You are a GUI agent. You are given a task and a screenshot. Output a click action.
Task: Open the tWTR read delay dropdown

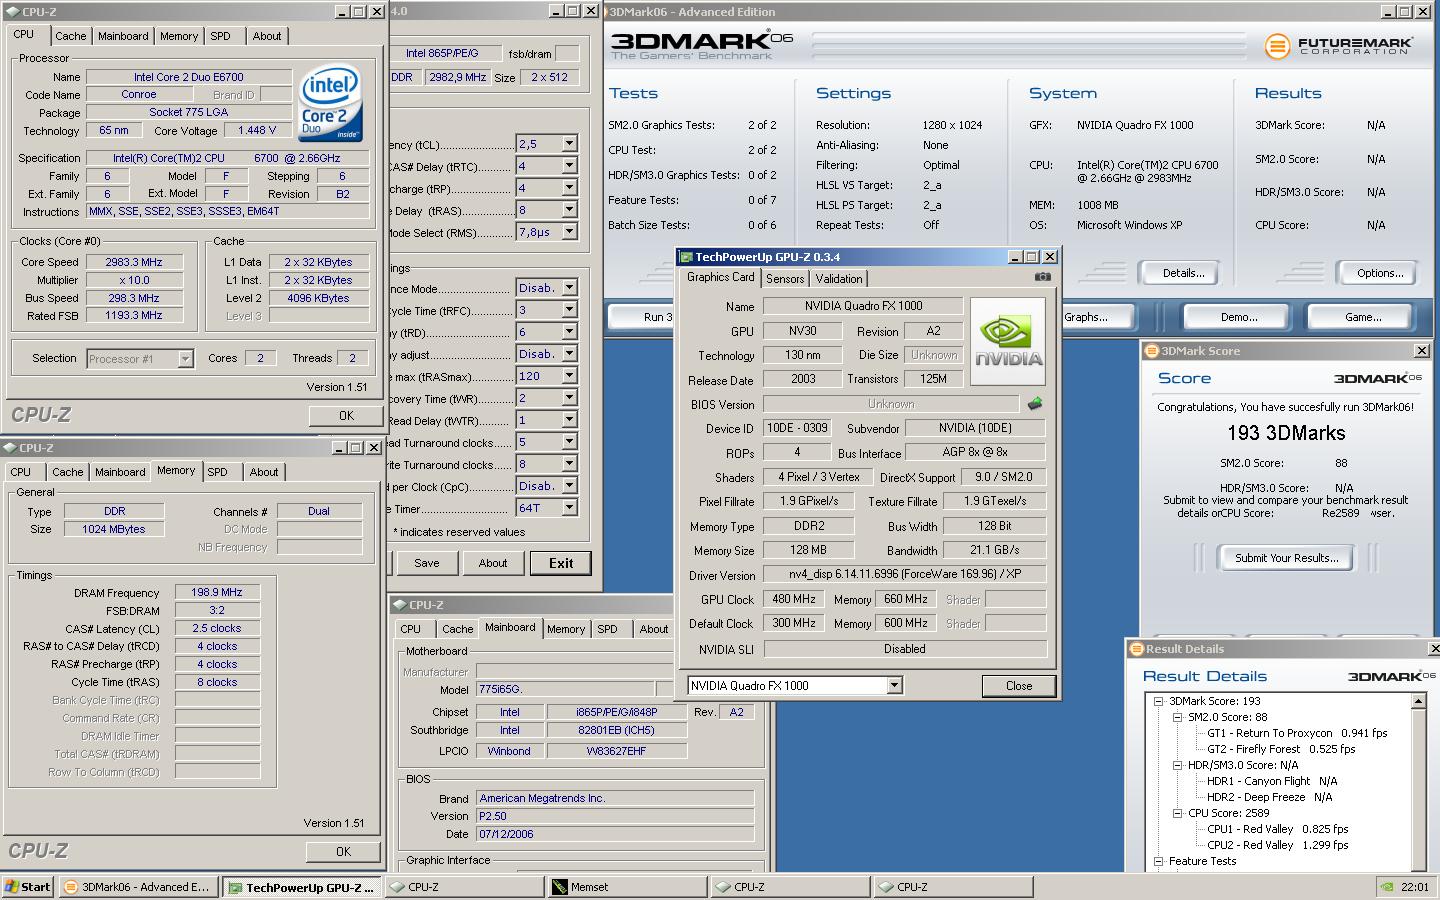click(569, 420)
